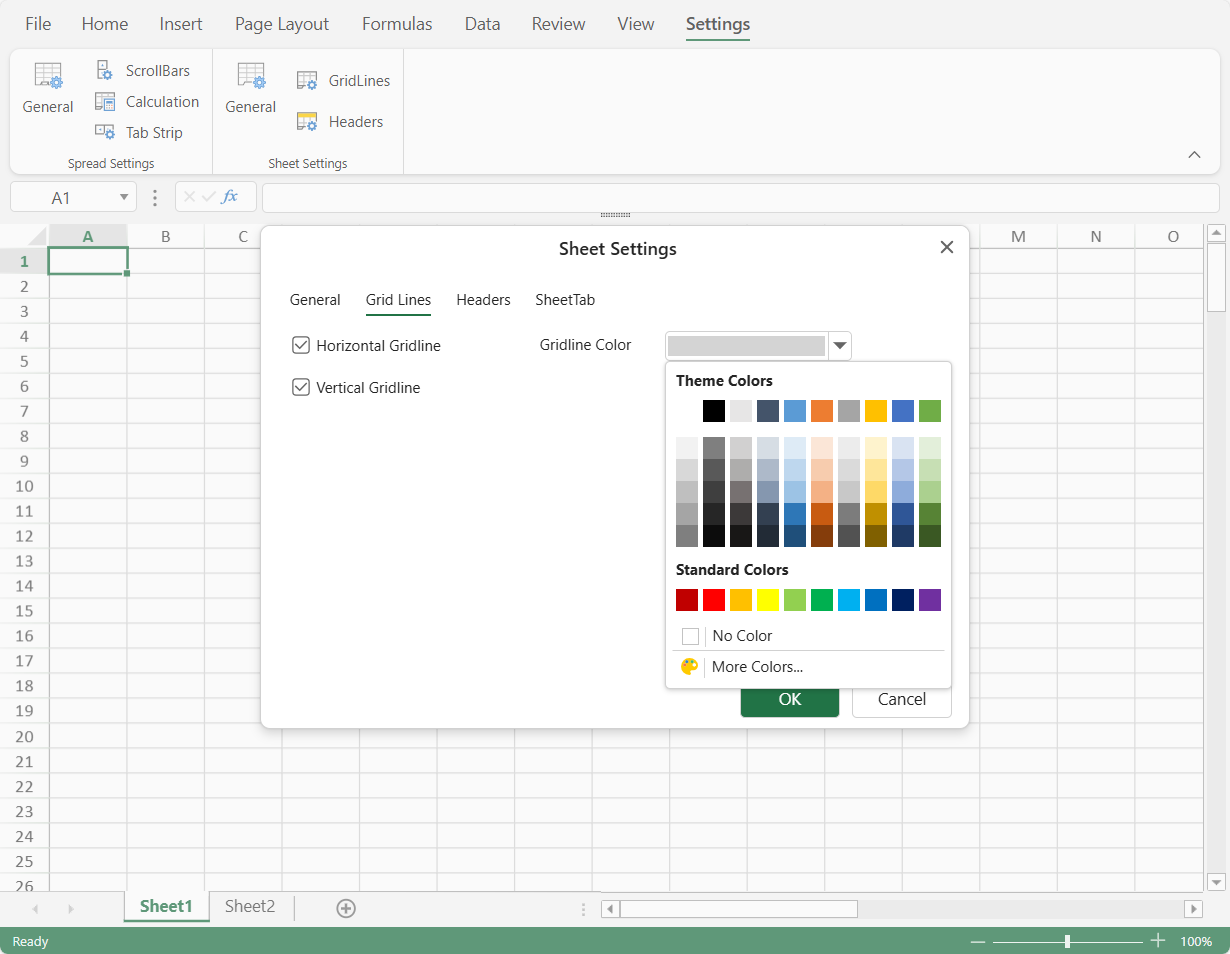
Task: Open the Formulas ribbon tab
Action: 397,24
